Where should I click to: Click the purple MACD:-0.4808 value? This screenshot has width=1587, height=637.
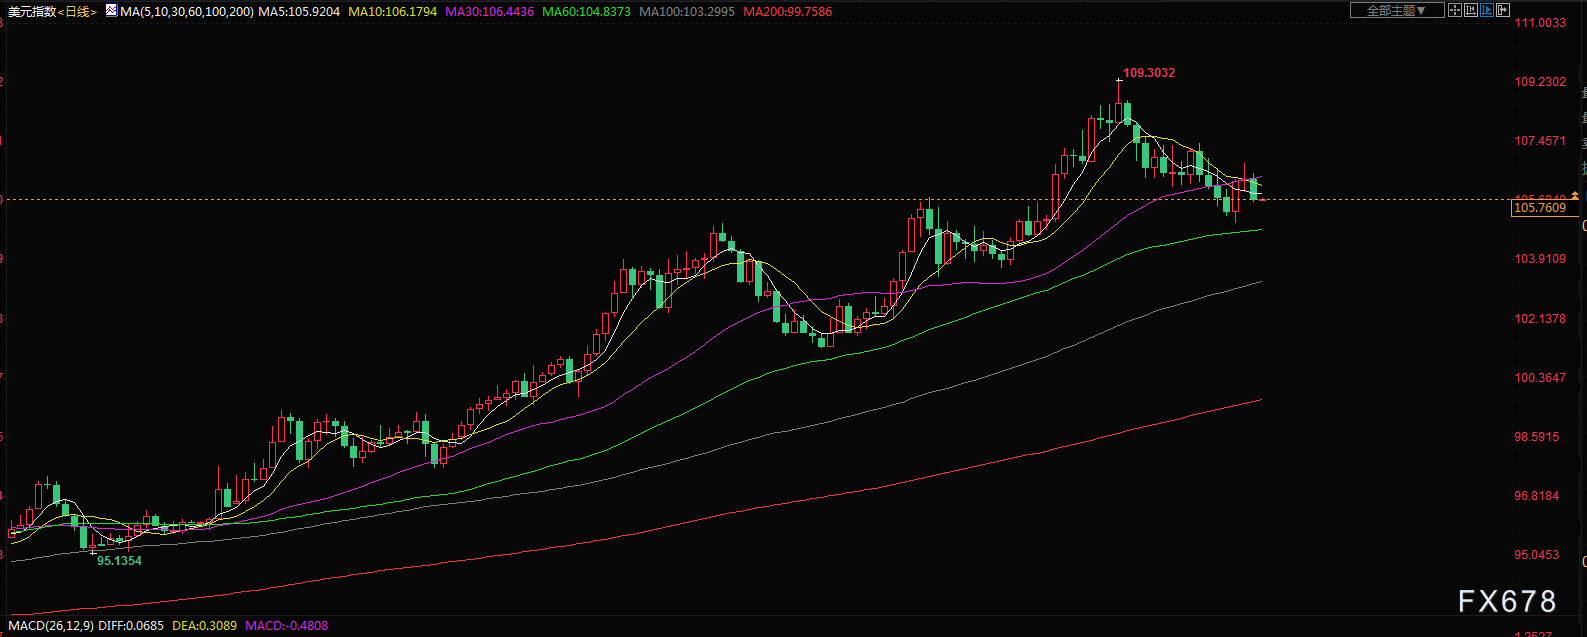point(286,626)
